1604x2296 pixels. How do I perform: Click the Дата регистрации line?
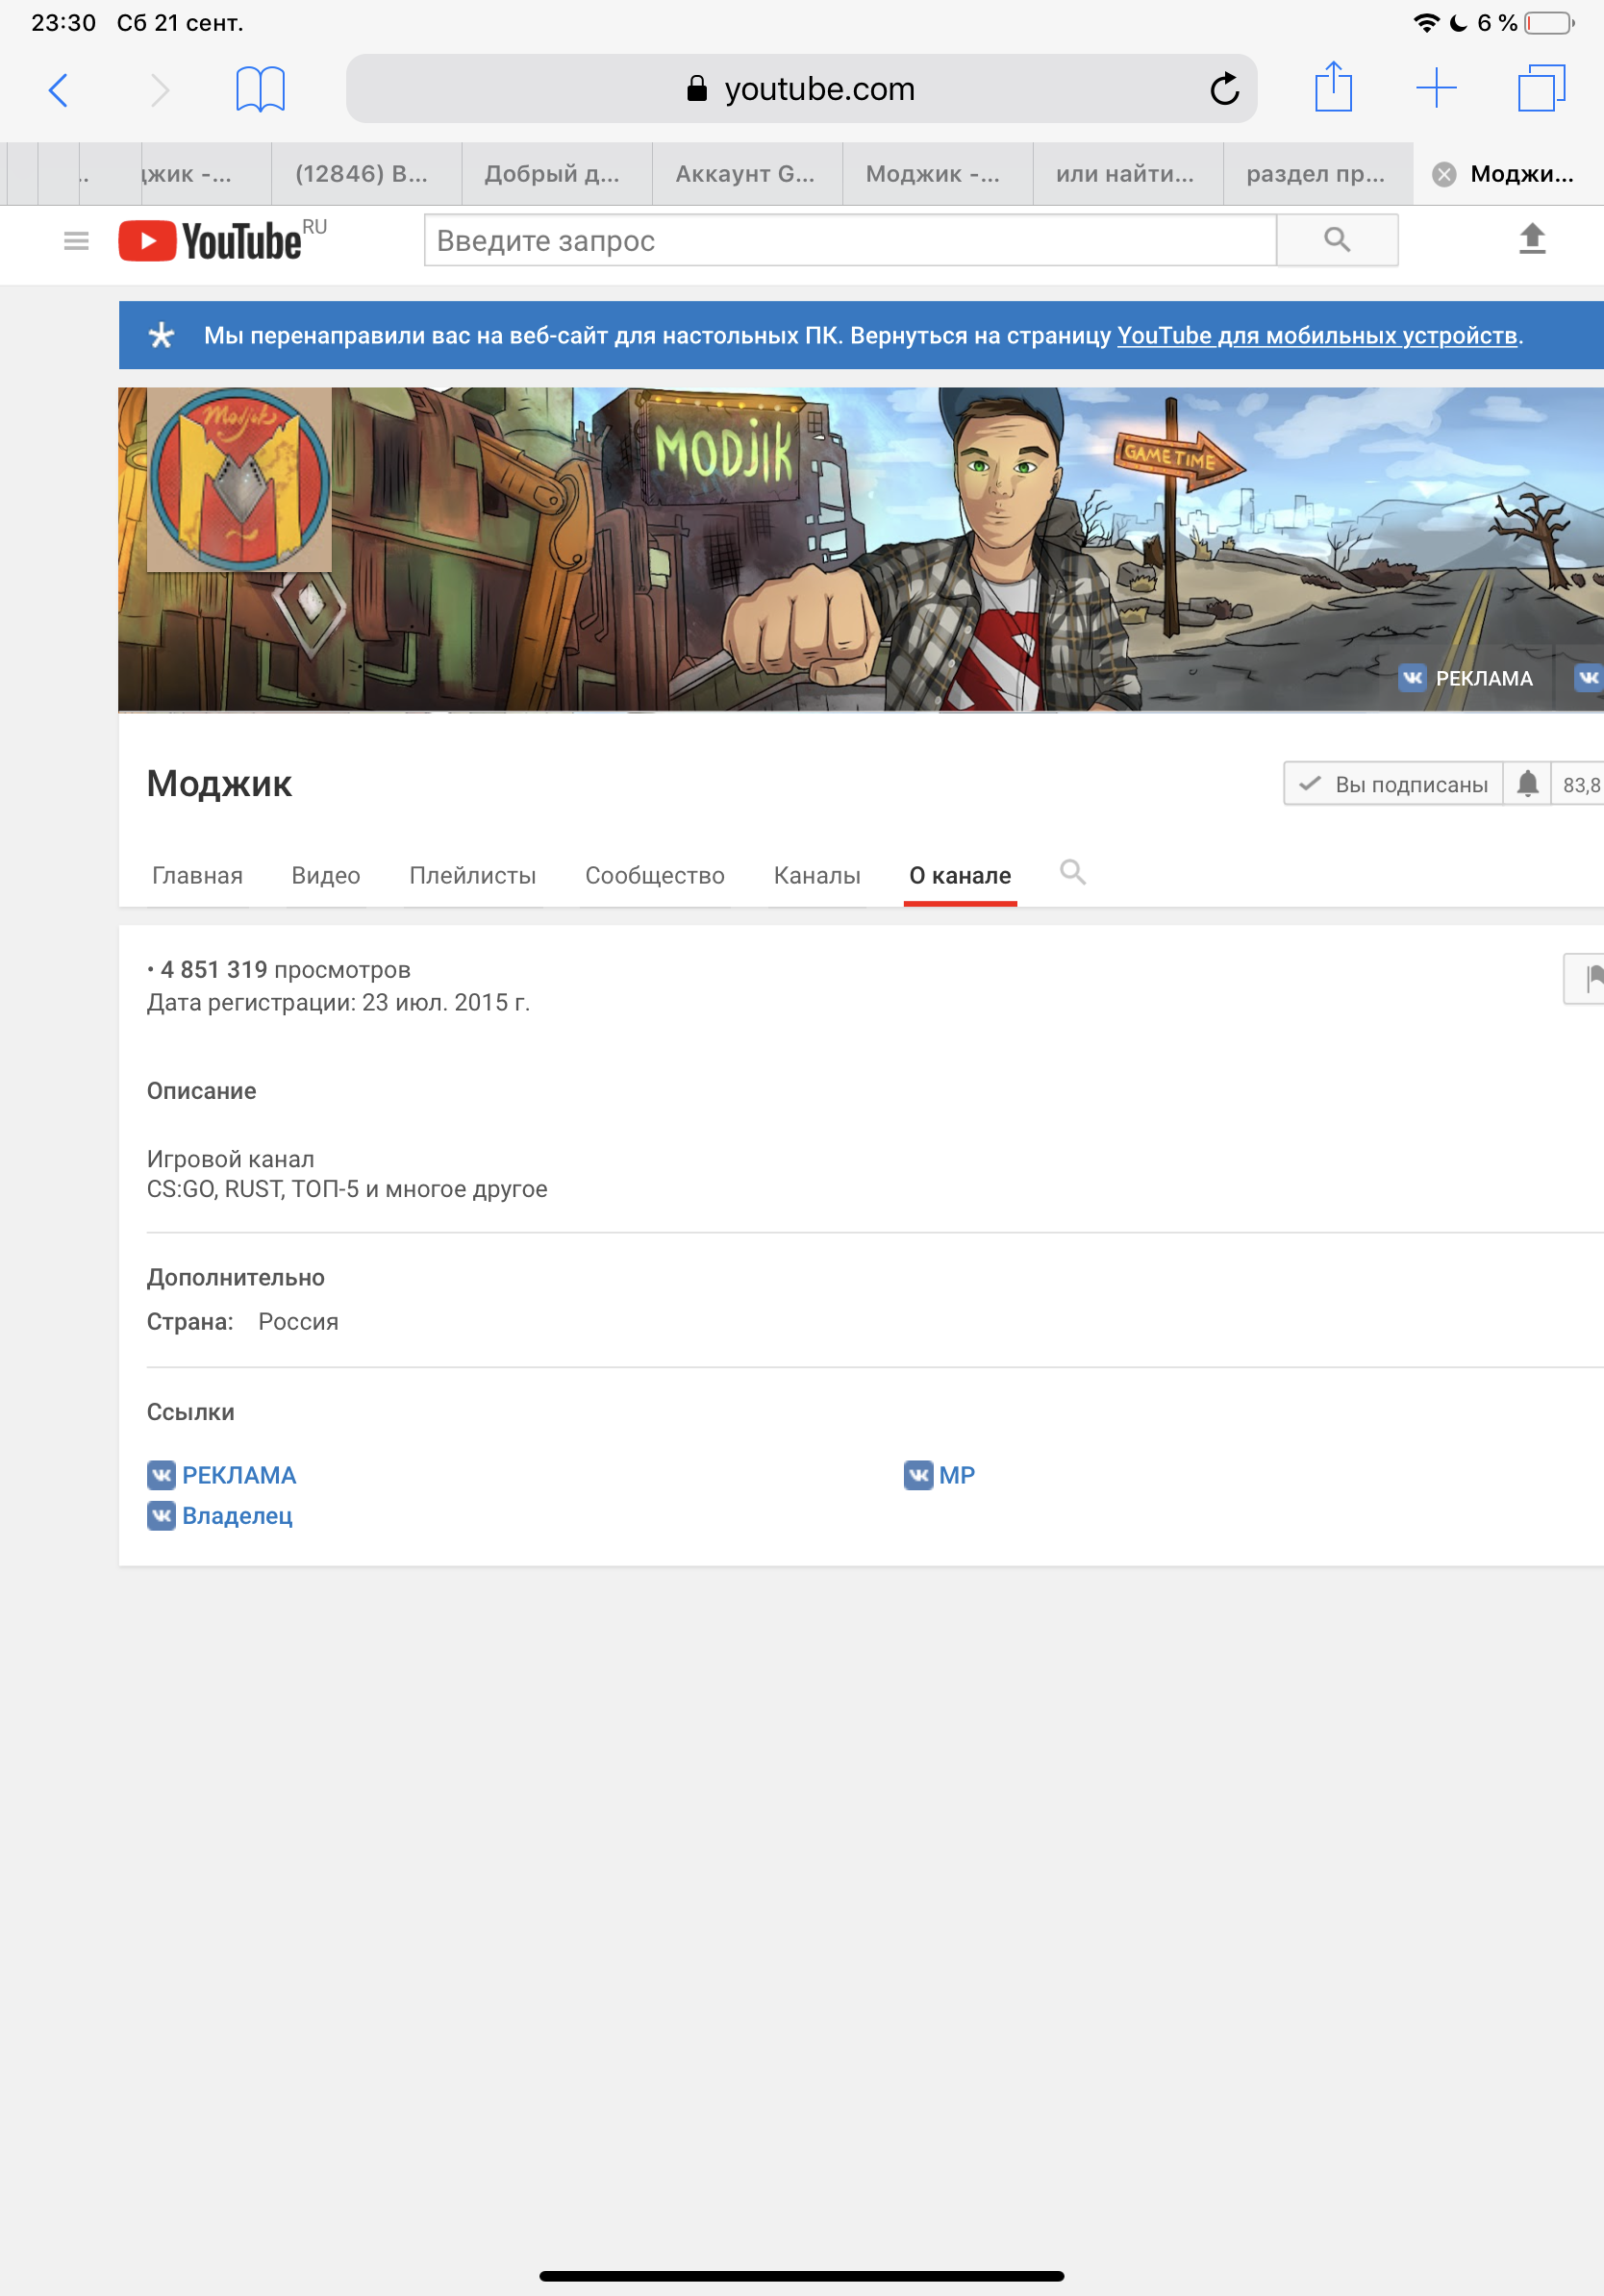pos(338,1002)
